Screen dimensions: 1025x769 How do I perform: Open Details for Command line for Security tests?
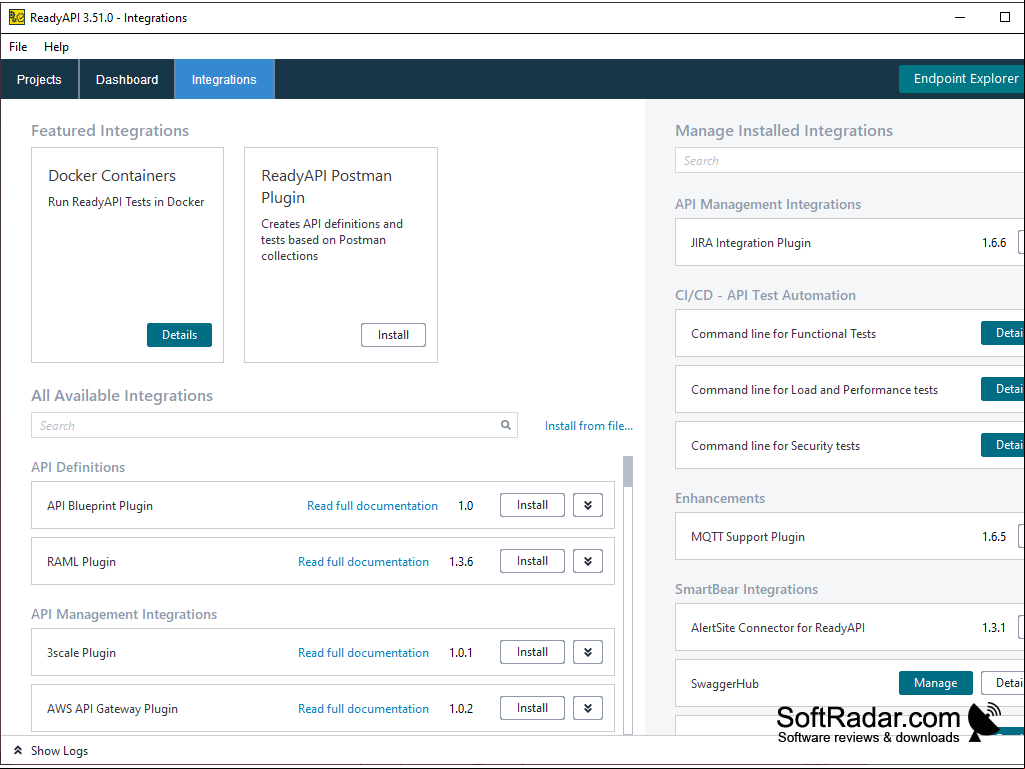point(1003,445)
